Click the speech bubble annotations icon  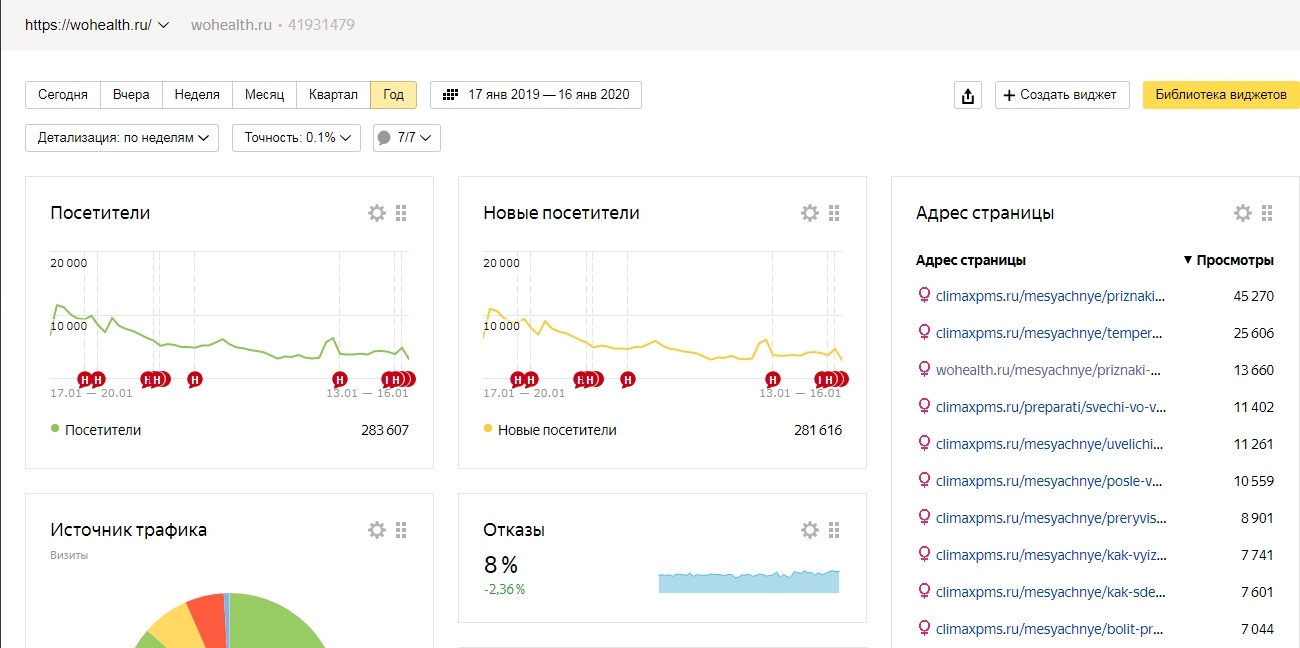pyautogui.click(x=384, y=138)
